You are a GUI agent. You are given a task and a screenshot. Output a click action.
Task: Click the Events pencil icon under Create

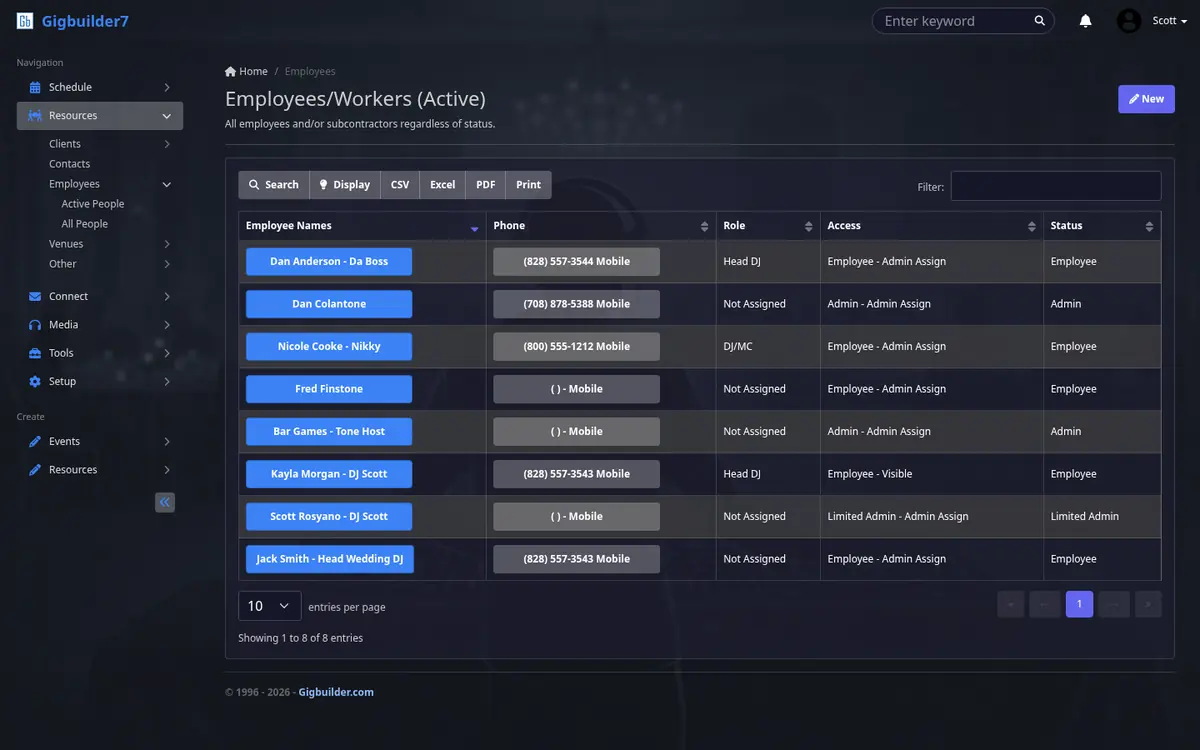[35, 441]
